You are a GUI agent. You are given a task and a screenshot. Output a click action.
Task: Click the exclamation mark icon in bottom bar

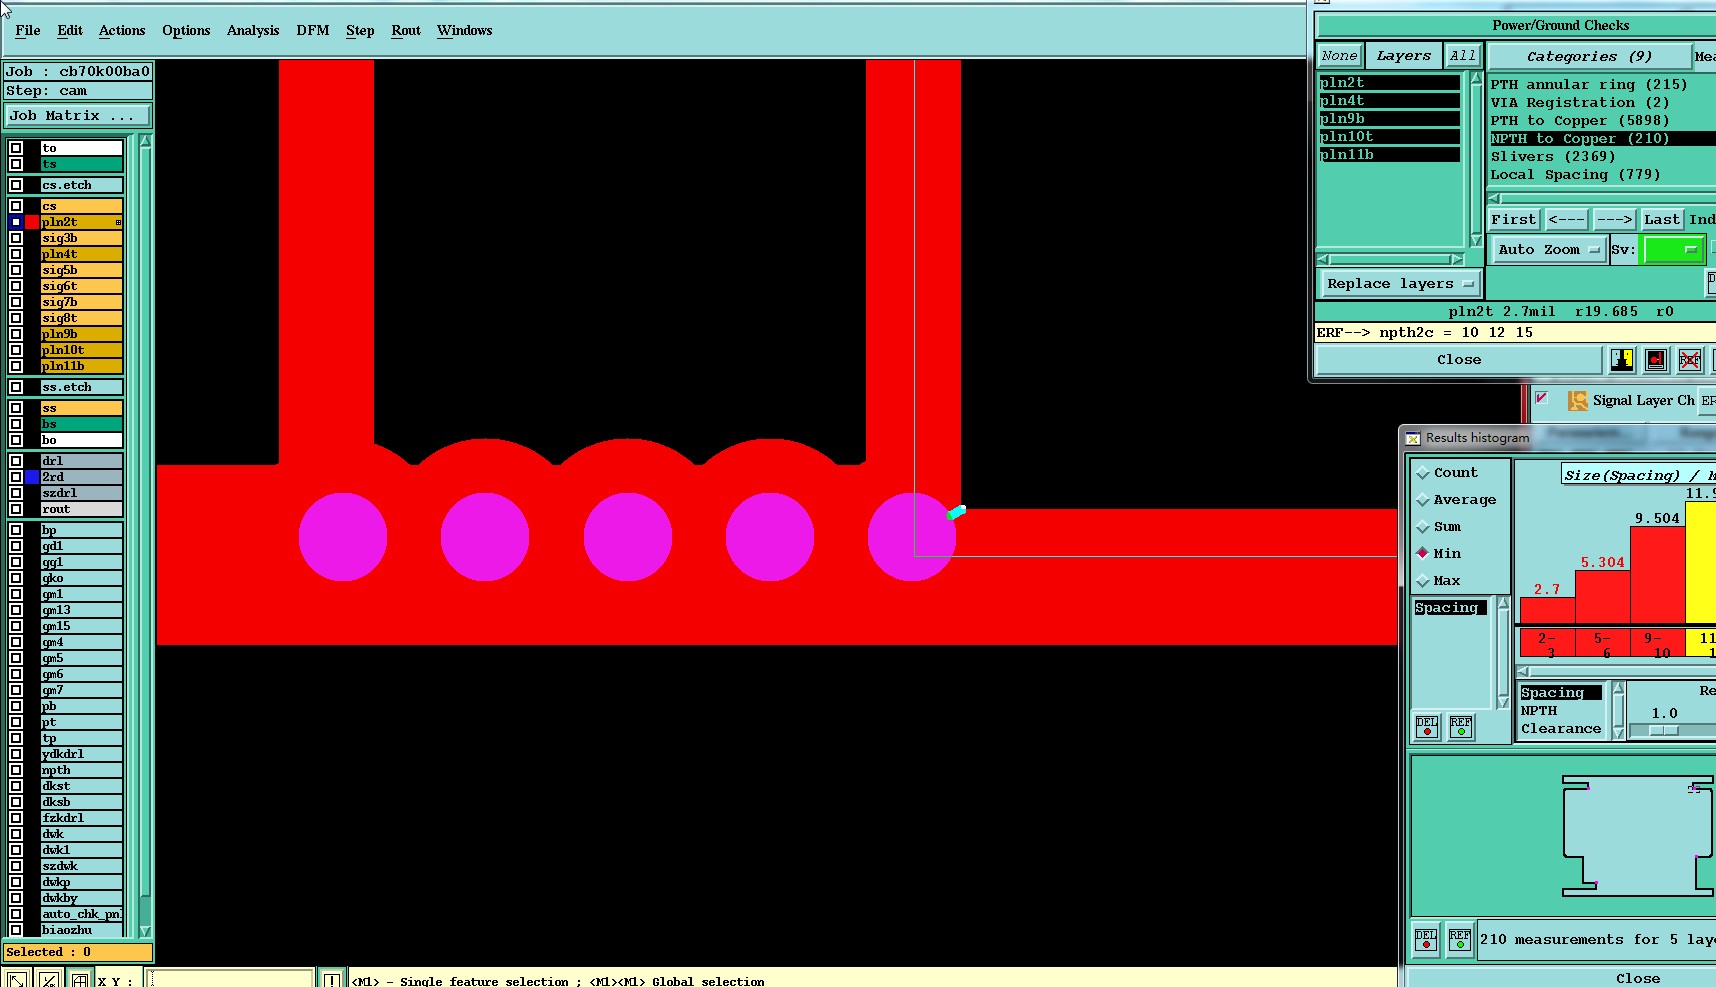(x=331, y=979)
